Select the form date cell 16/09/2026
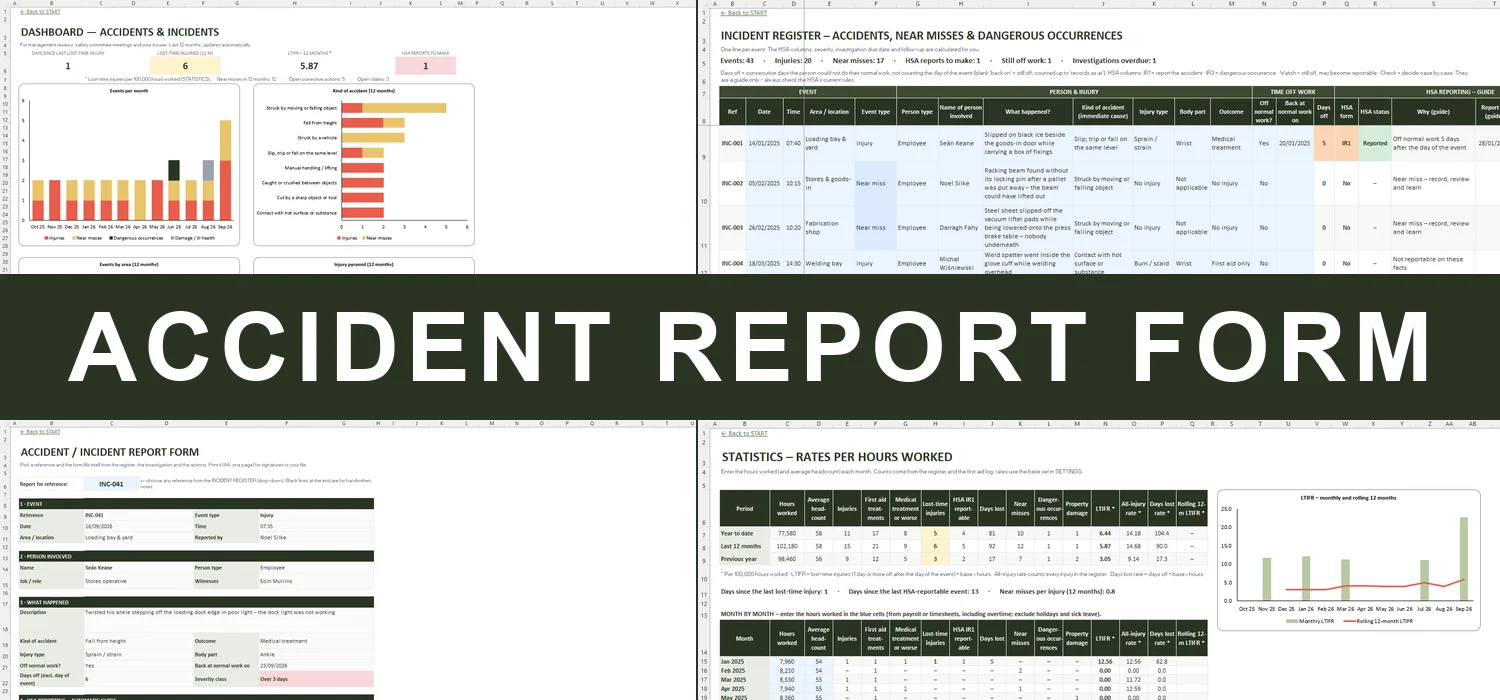 pos(138,525)
